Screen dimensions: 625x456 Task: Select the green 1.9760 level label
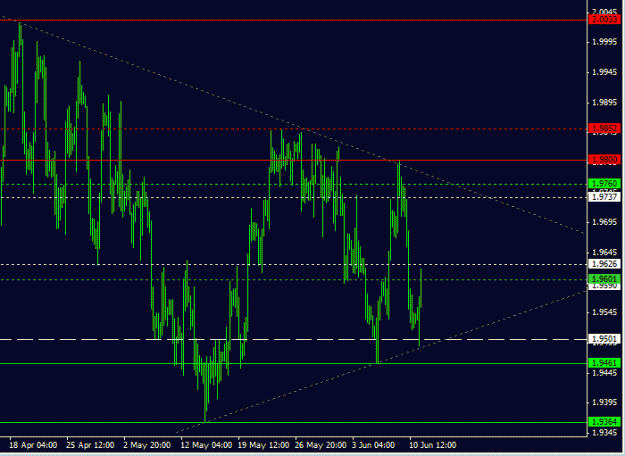coord(604,184)
